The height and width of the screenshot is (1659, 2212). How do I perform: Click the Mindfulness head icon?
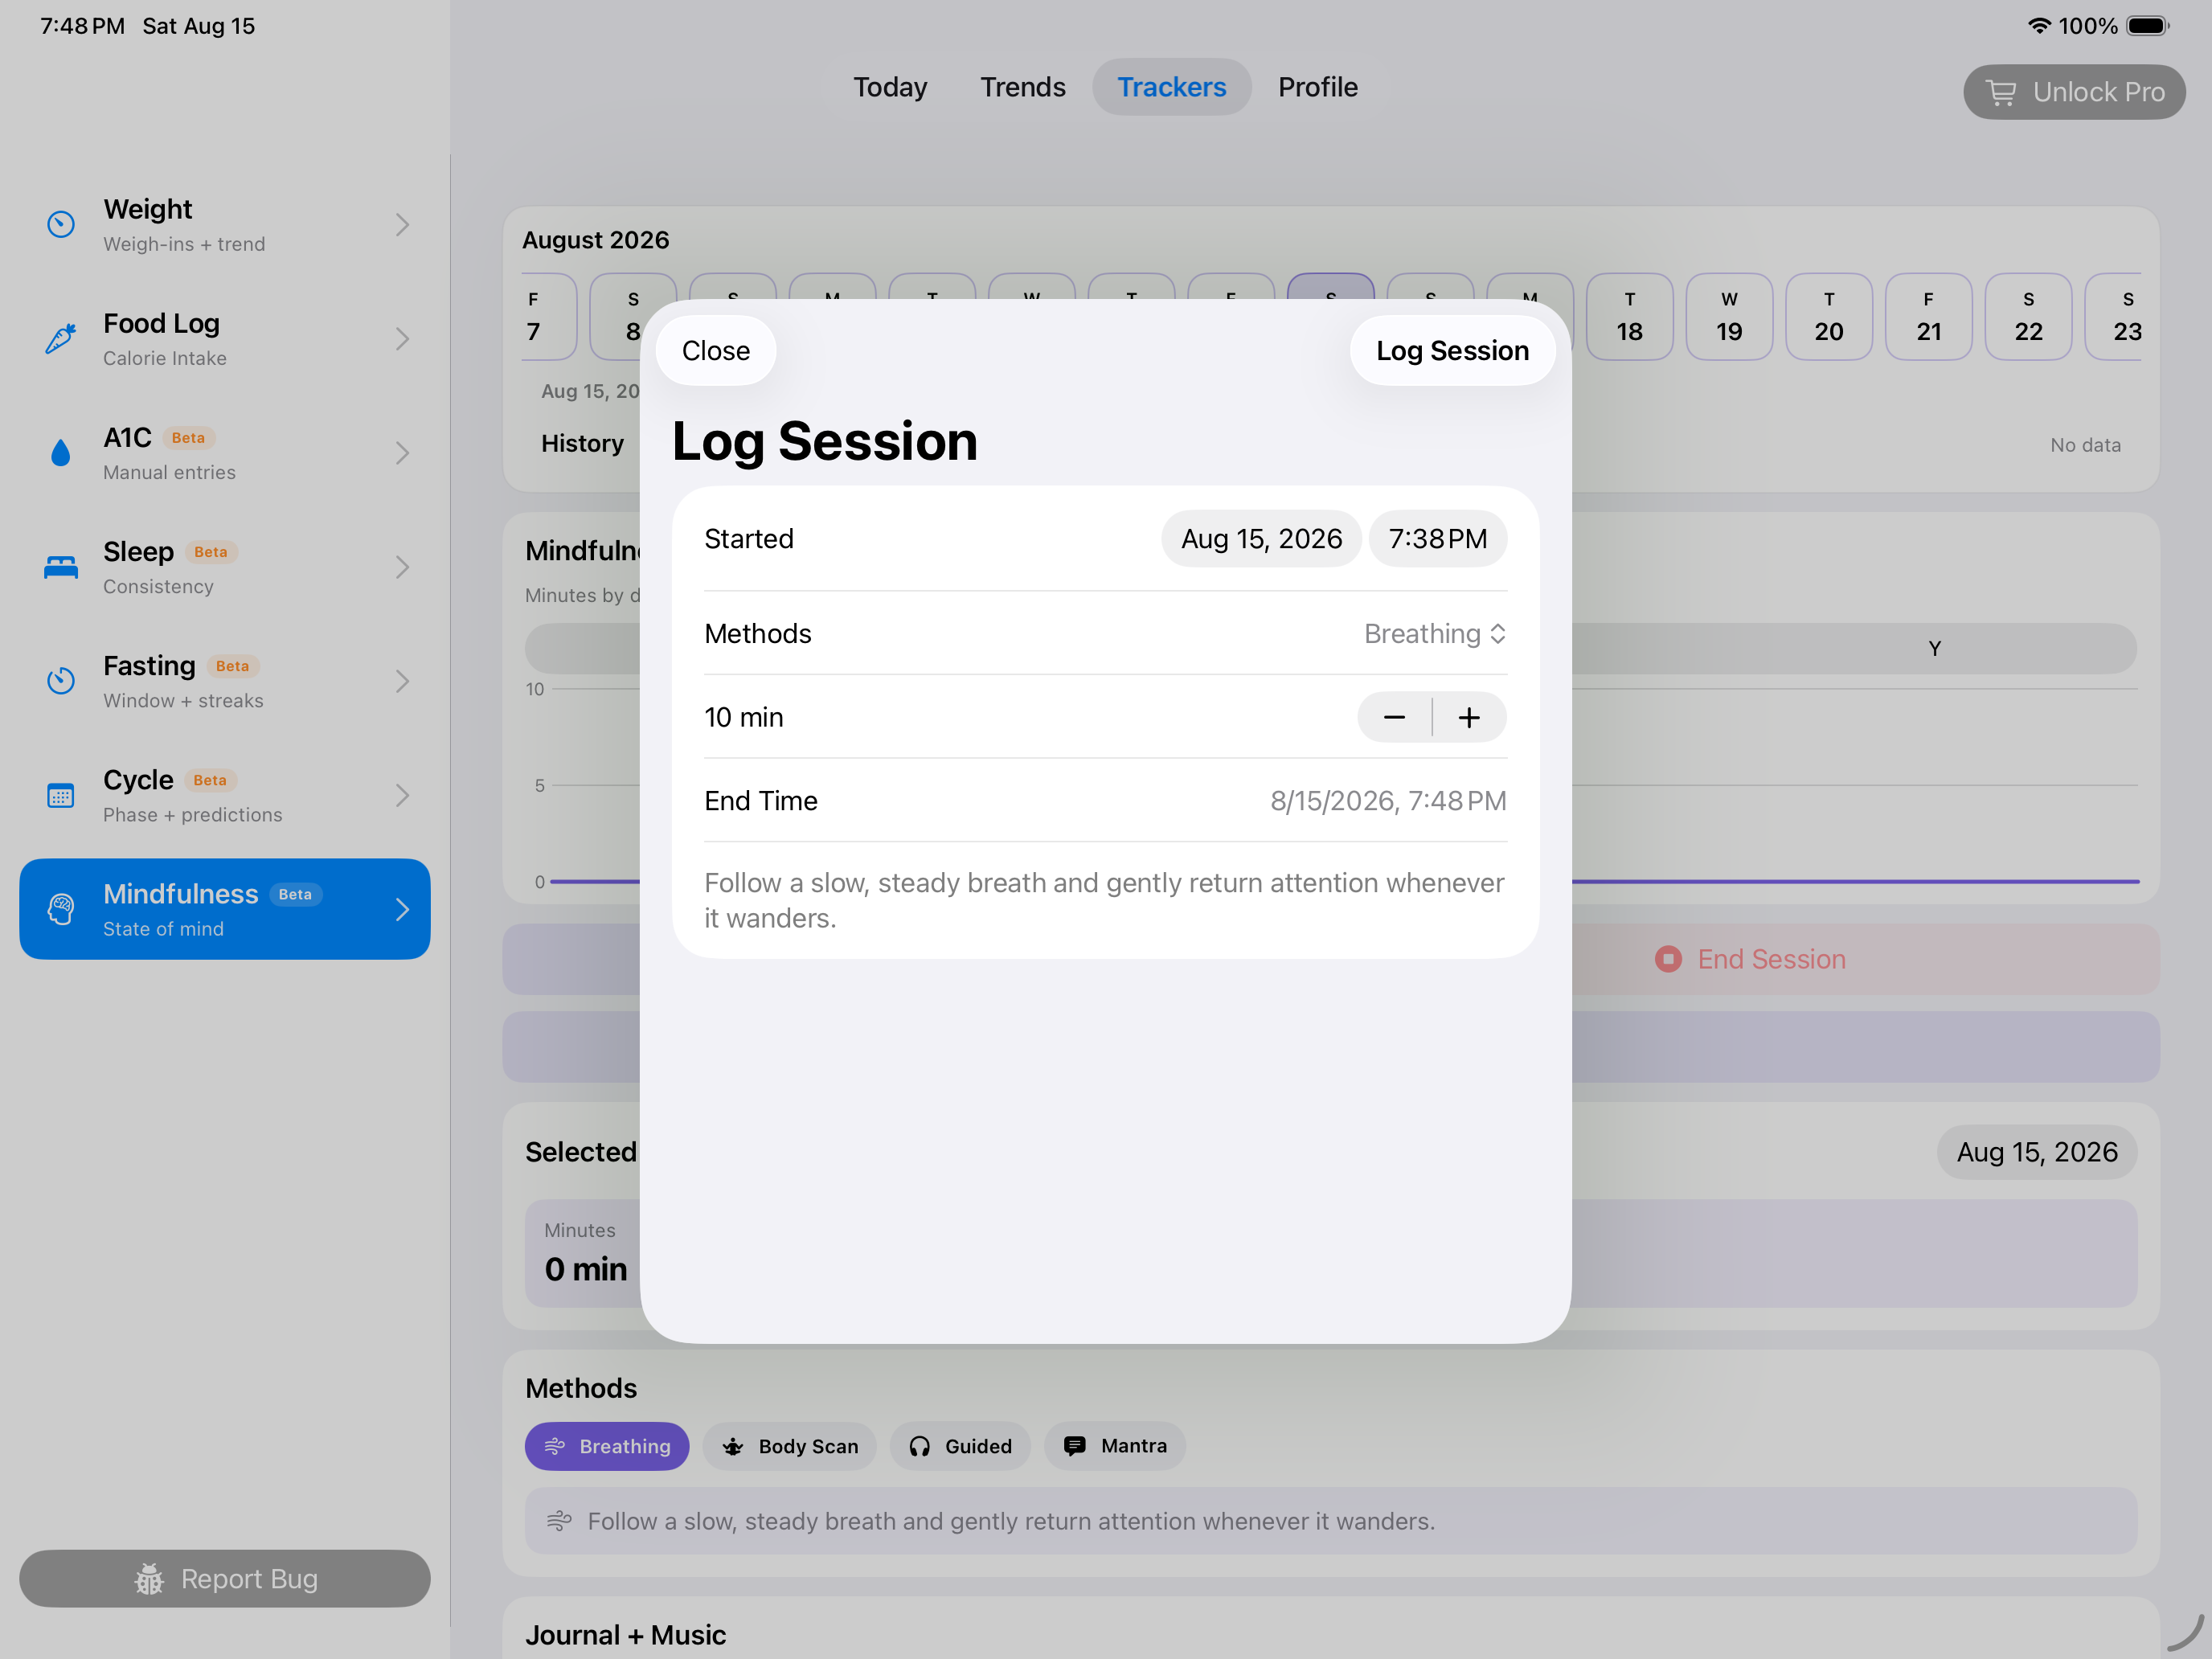(61, 909)
